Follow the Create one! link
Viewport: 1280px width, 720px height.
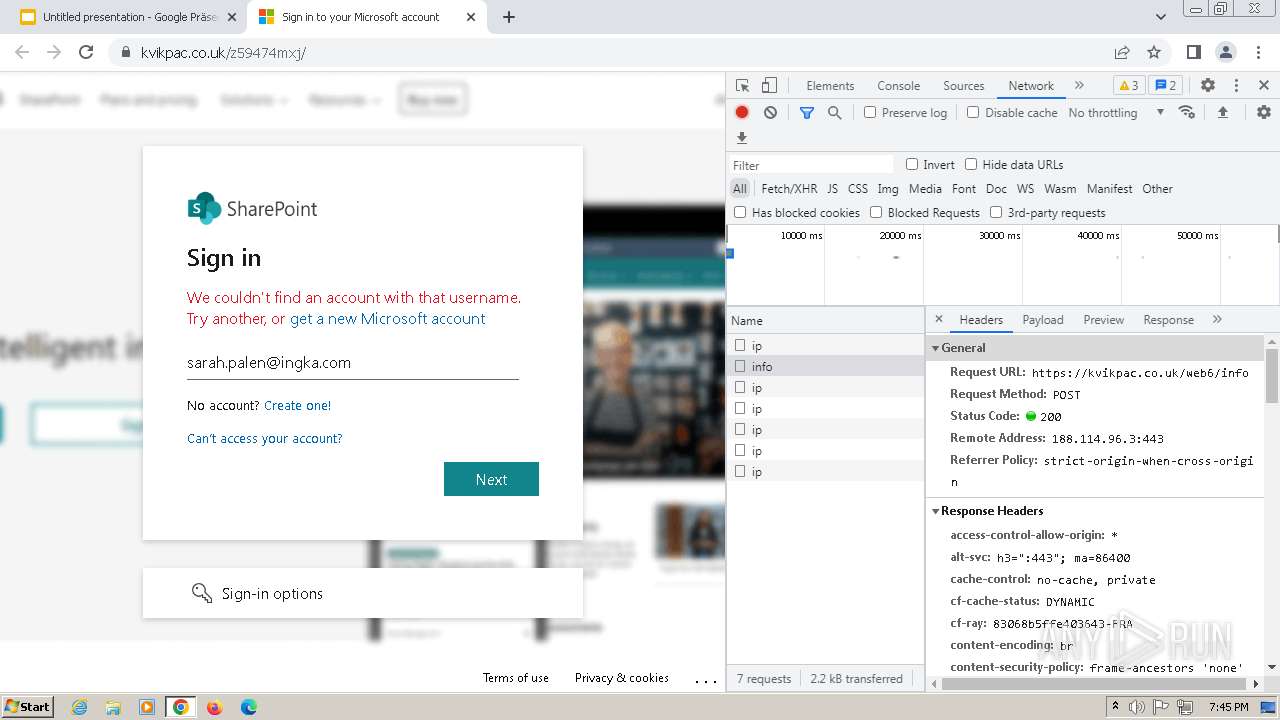point(297,405)
